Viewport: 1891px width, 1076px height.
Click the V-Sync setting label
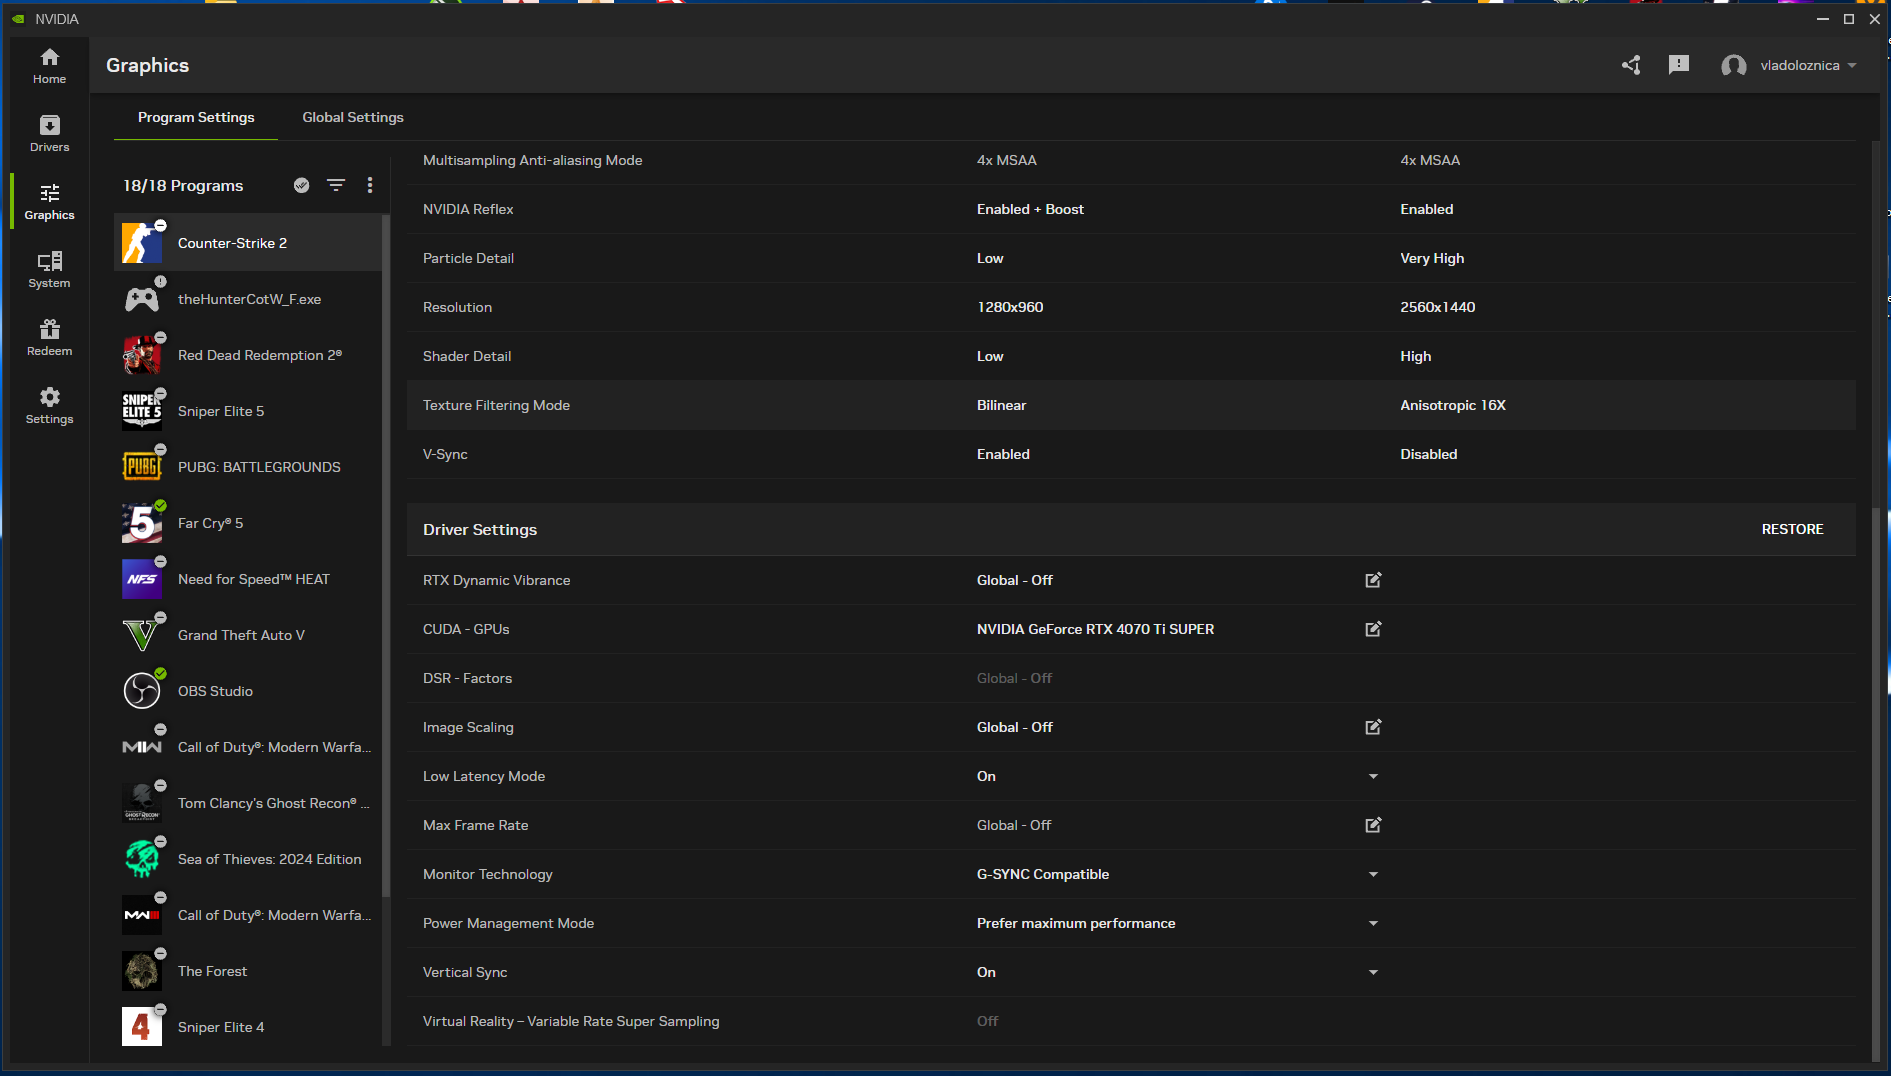(x=445, y=454)
